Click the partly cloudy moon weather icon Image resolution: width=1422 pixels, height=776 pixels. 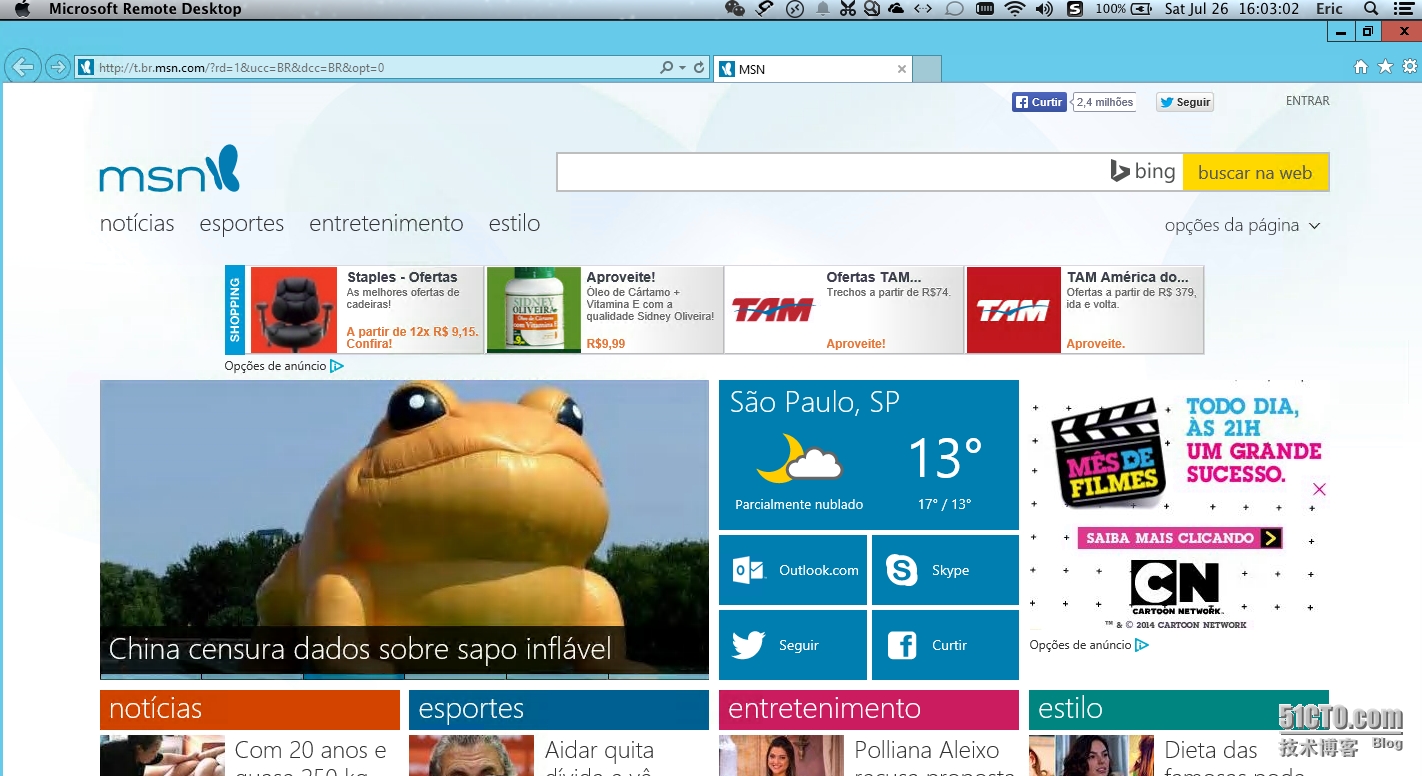798,458
